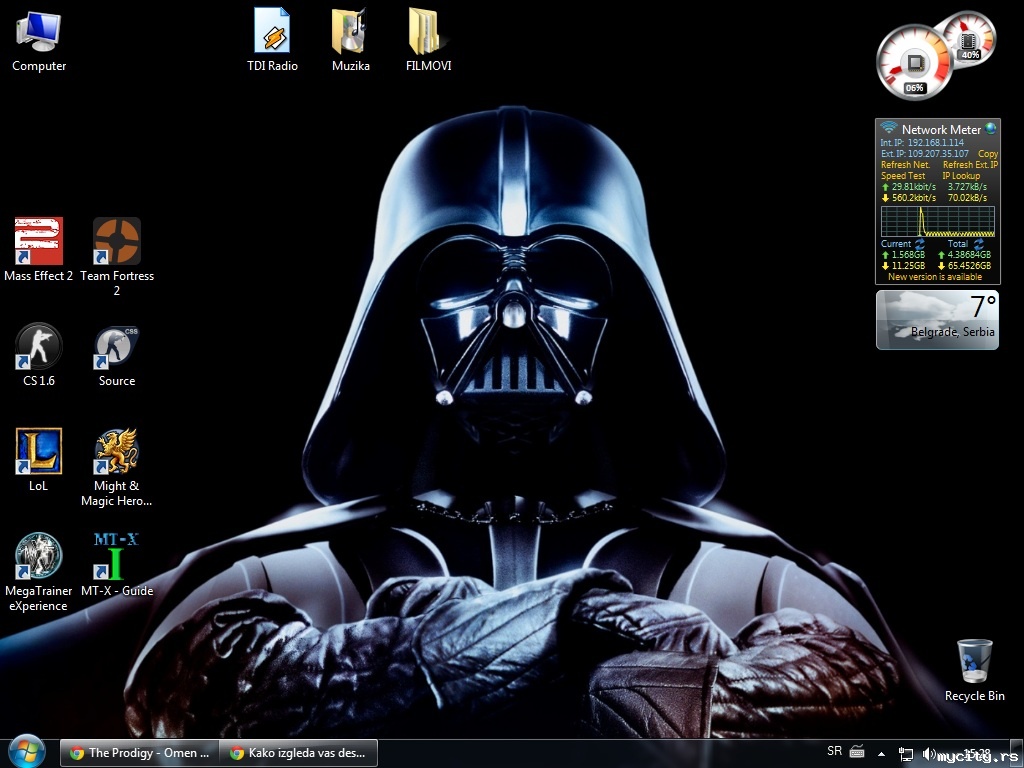Click Refresh Ext. IP in Network Meter
Viewport: 1024px width, 768px height.
click(970, 165)
